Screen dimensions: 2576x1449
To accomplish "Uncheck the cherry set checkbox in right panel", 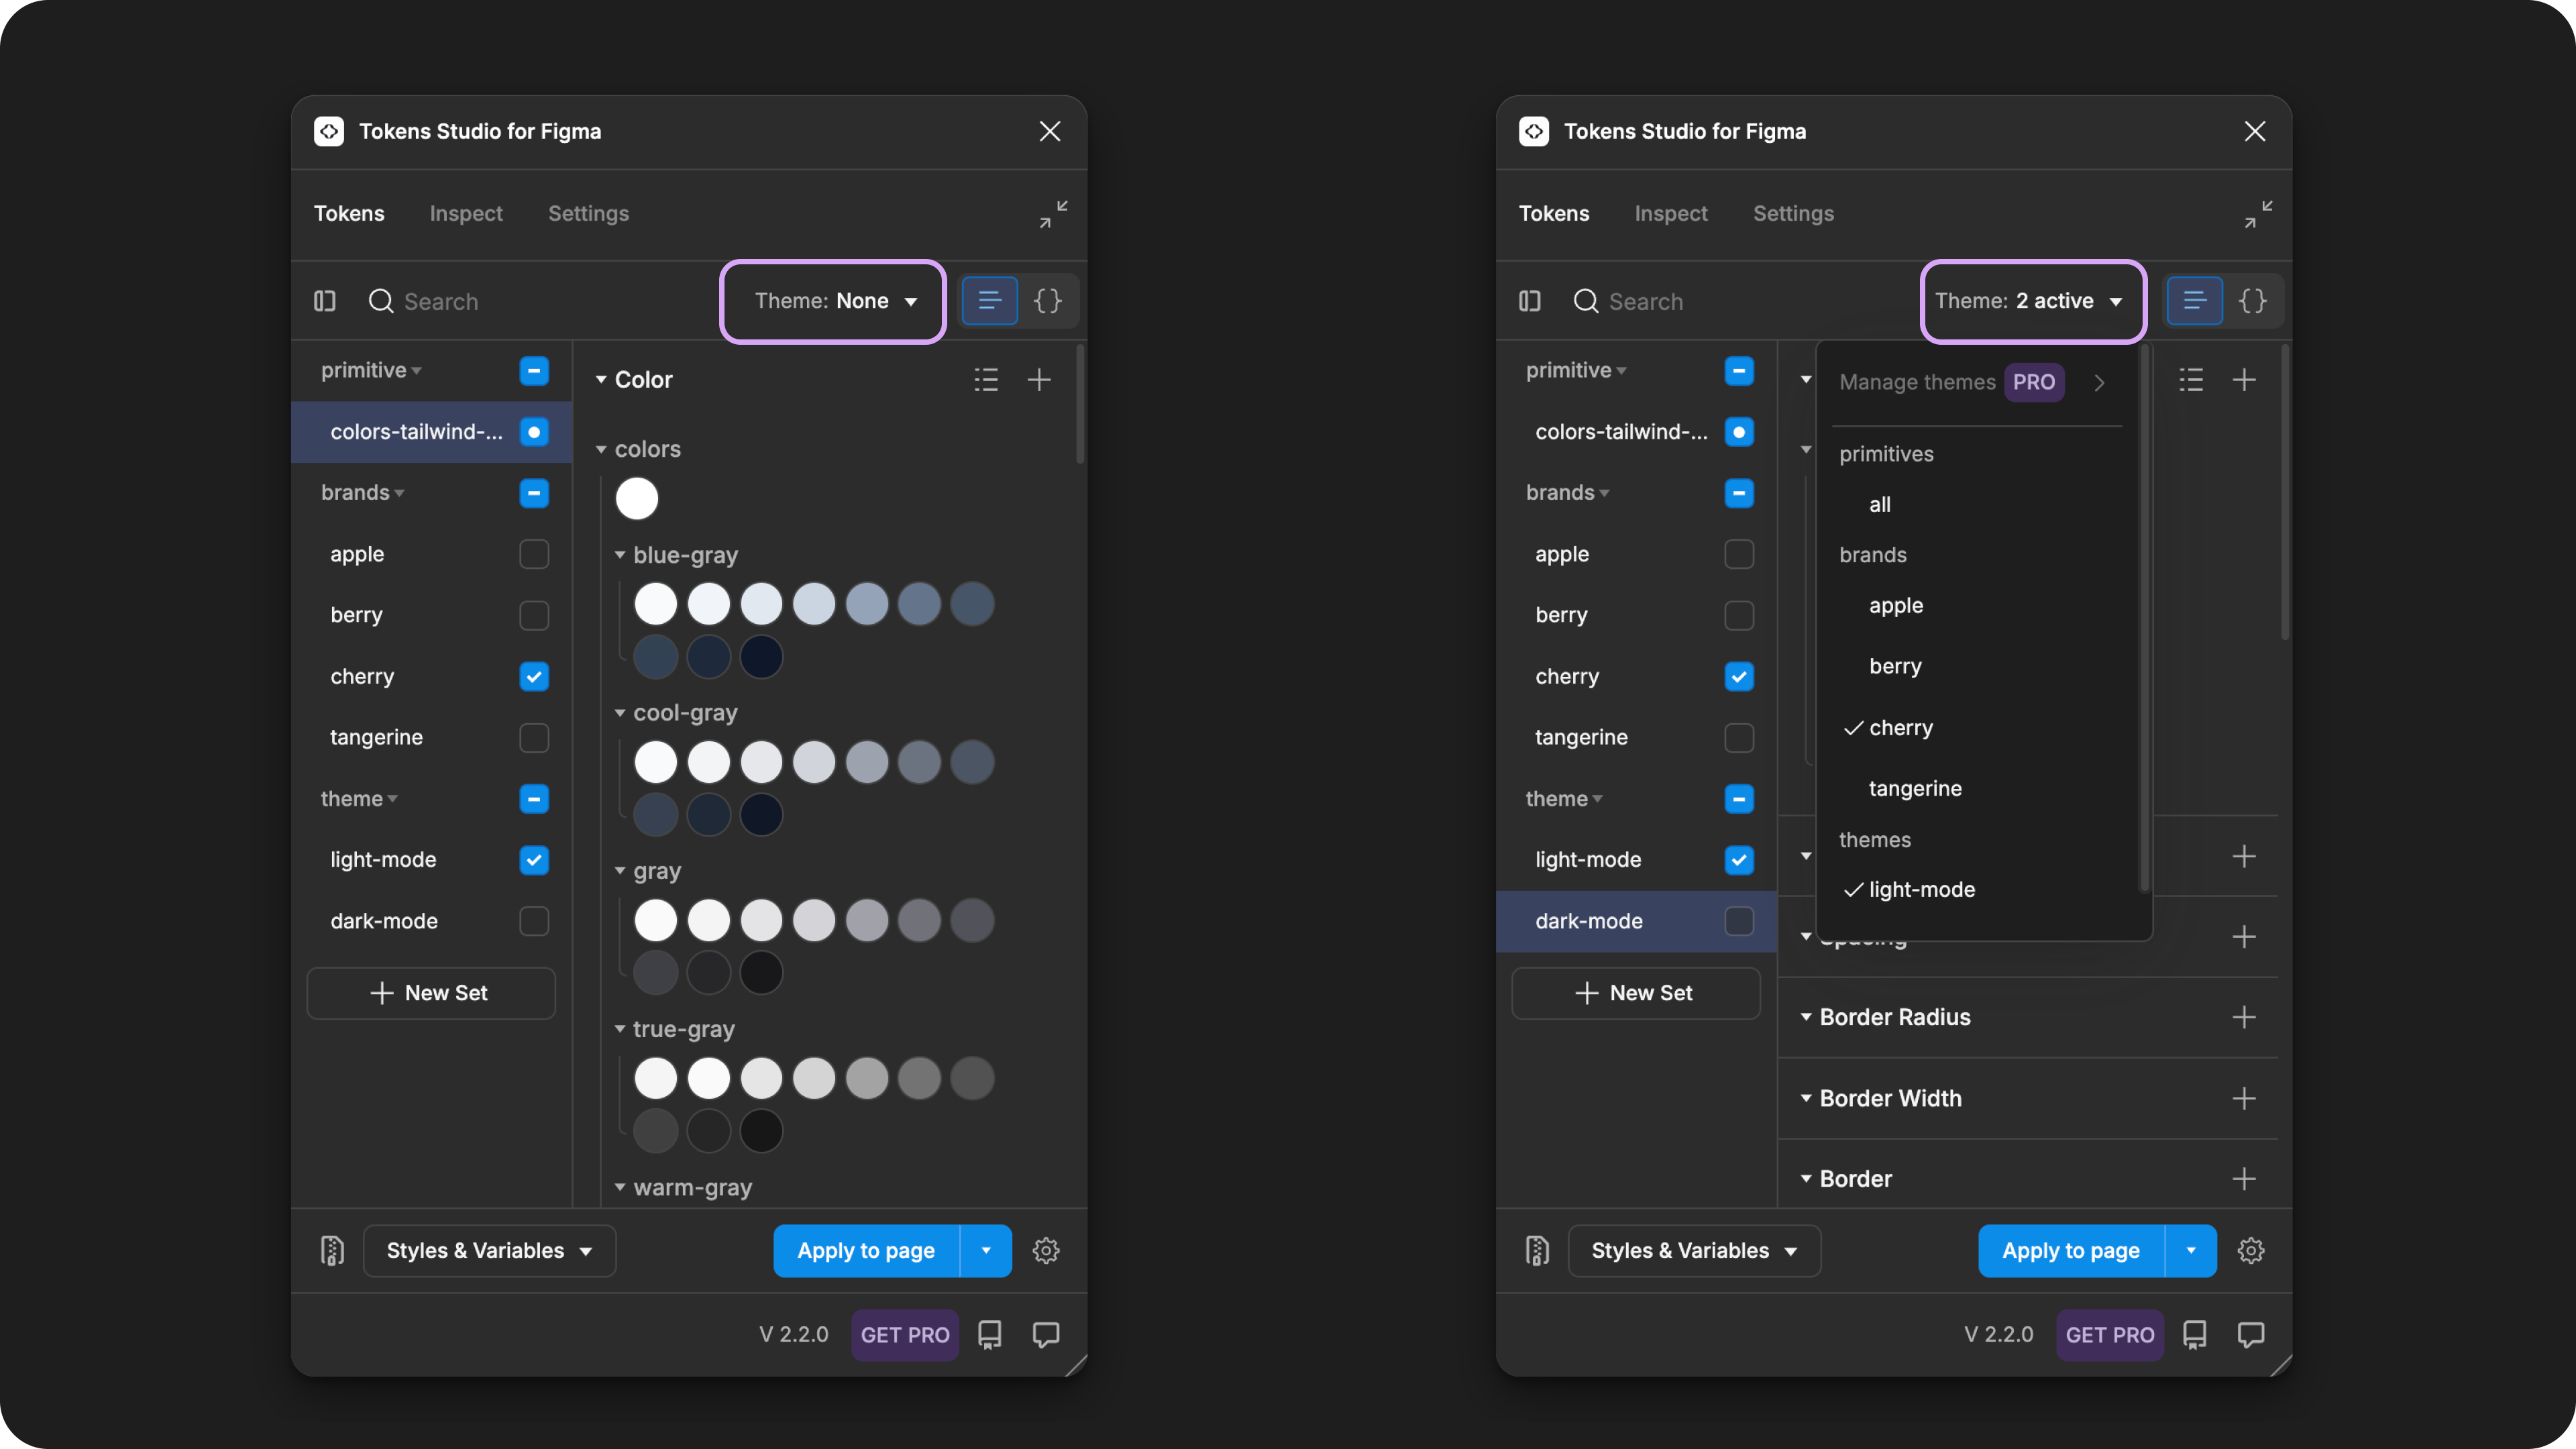I will [1739, 677].
